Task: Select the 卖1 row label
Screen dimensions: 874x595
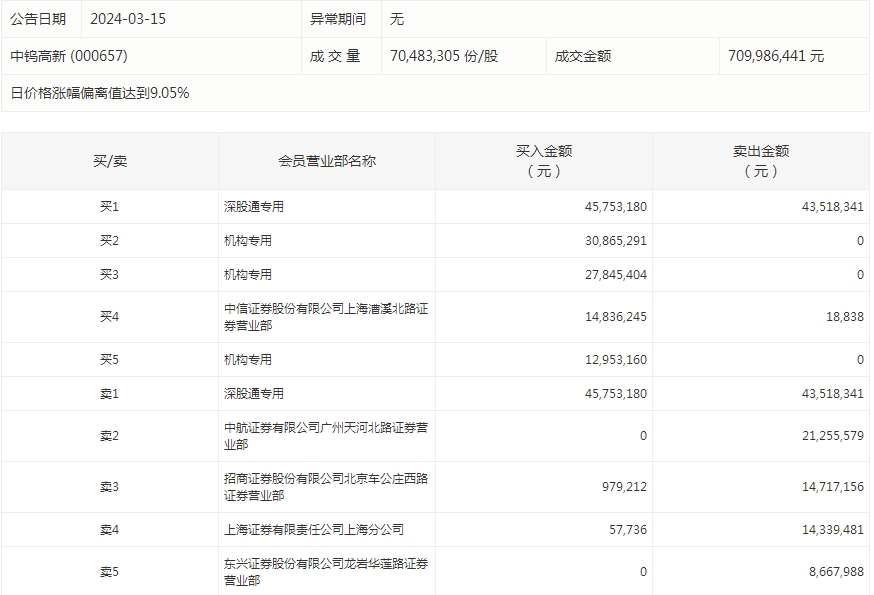Action: tap(109, 394)
